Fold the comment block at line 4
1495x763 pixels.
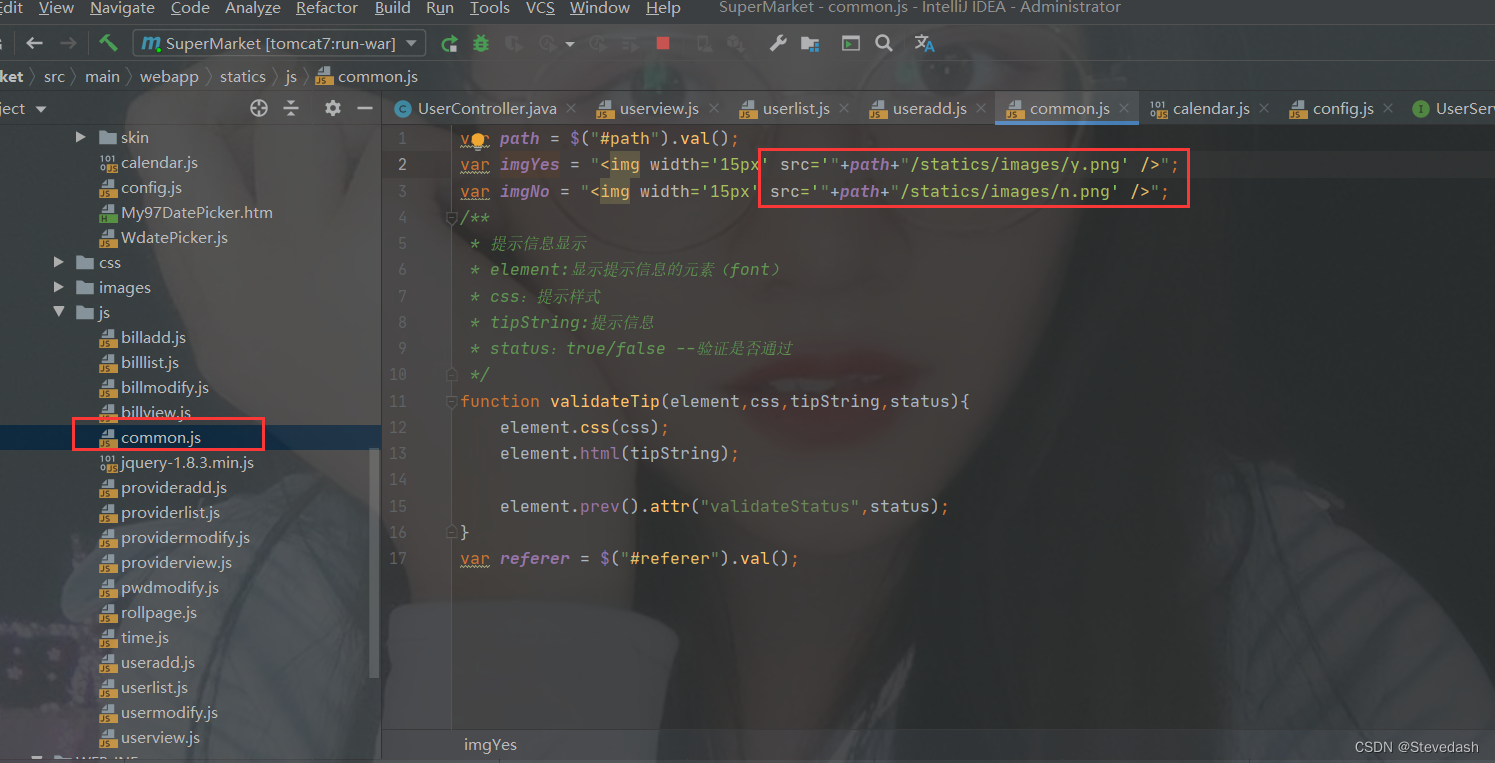click(x=452, y=217)
